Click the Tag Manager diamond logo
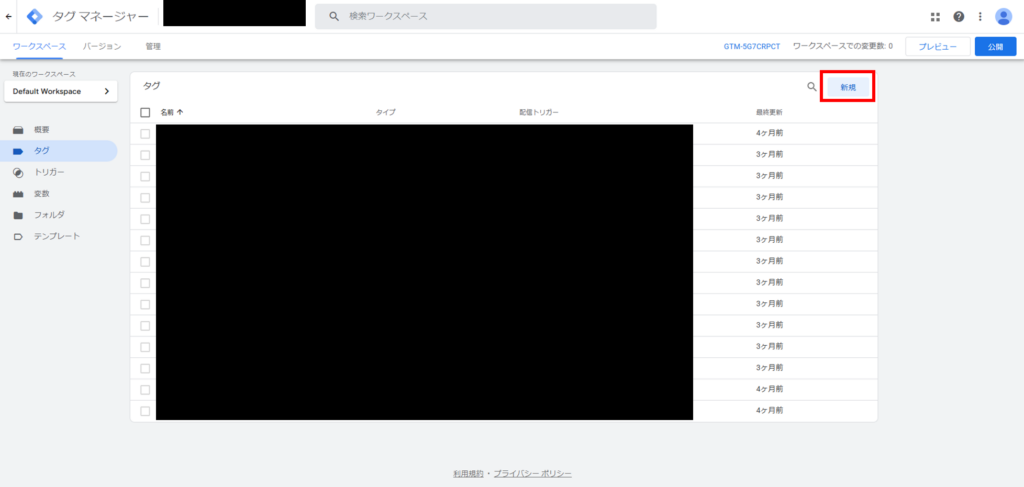 [35, 16]
